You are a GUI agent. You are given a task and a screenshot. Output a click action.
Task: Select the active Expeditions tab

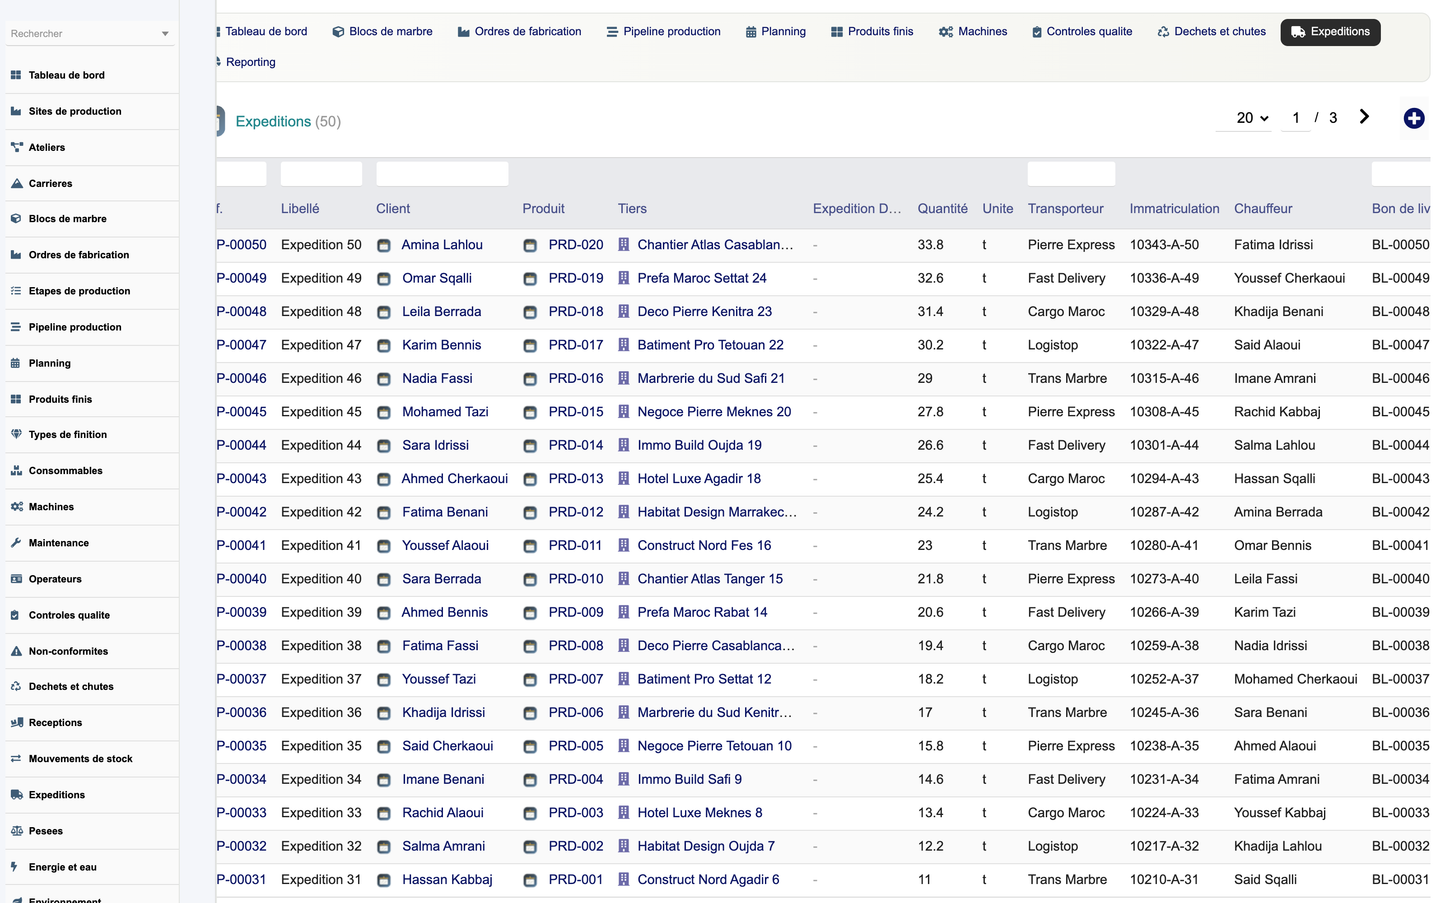point(1330,32)
